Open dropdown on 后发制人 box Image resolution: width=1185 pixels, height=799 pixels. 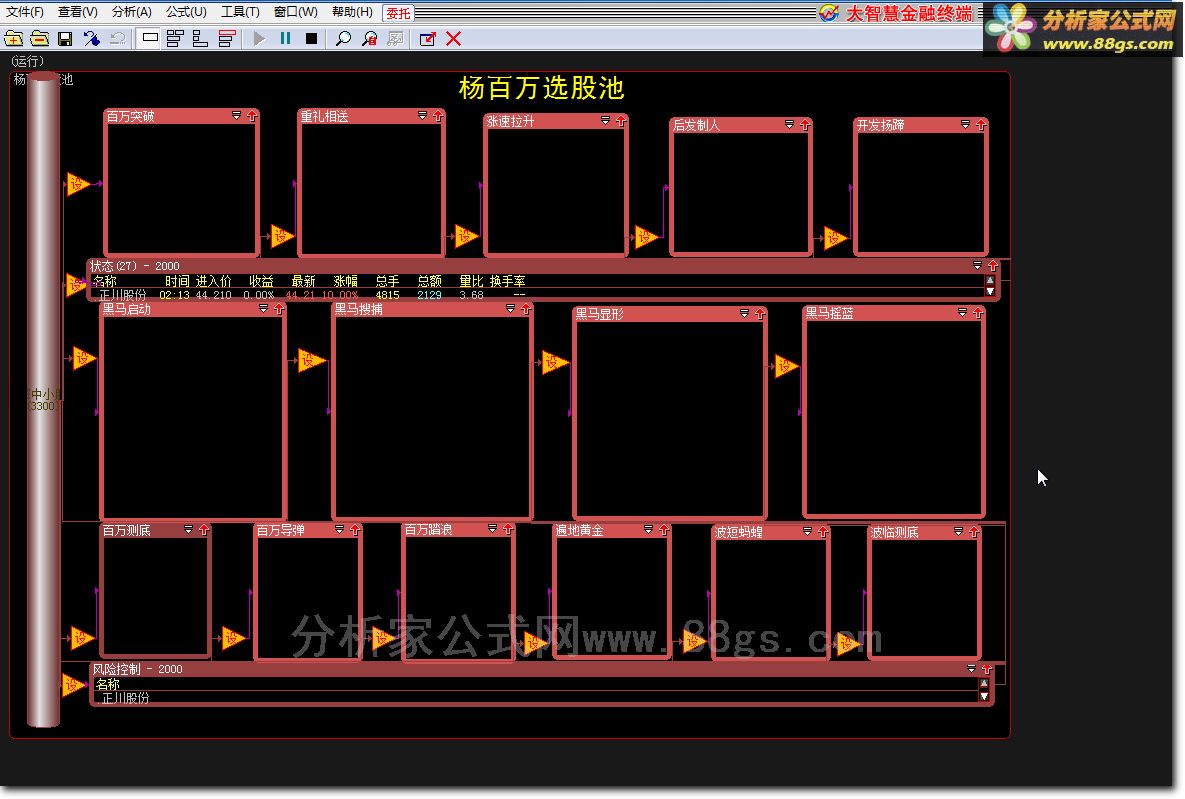[x=789, y=125]
